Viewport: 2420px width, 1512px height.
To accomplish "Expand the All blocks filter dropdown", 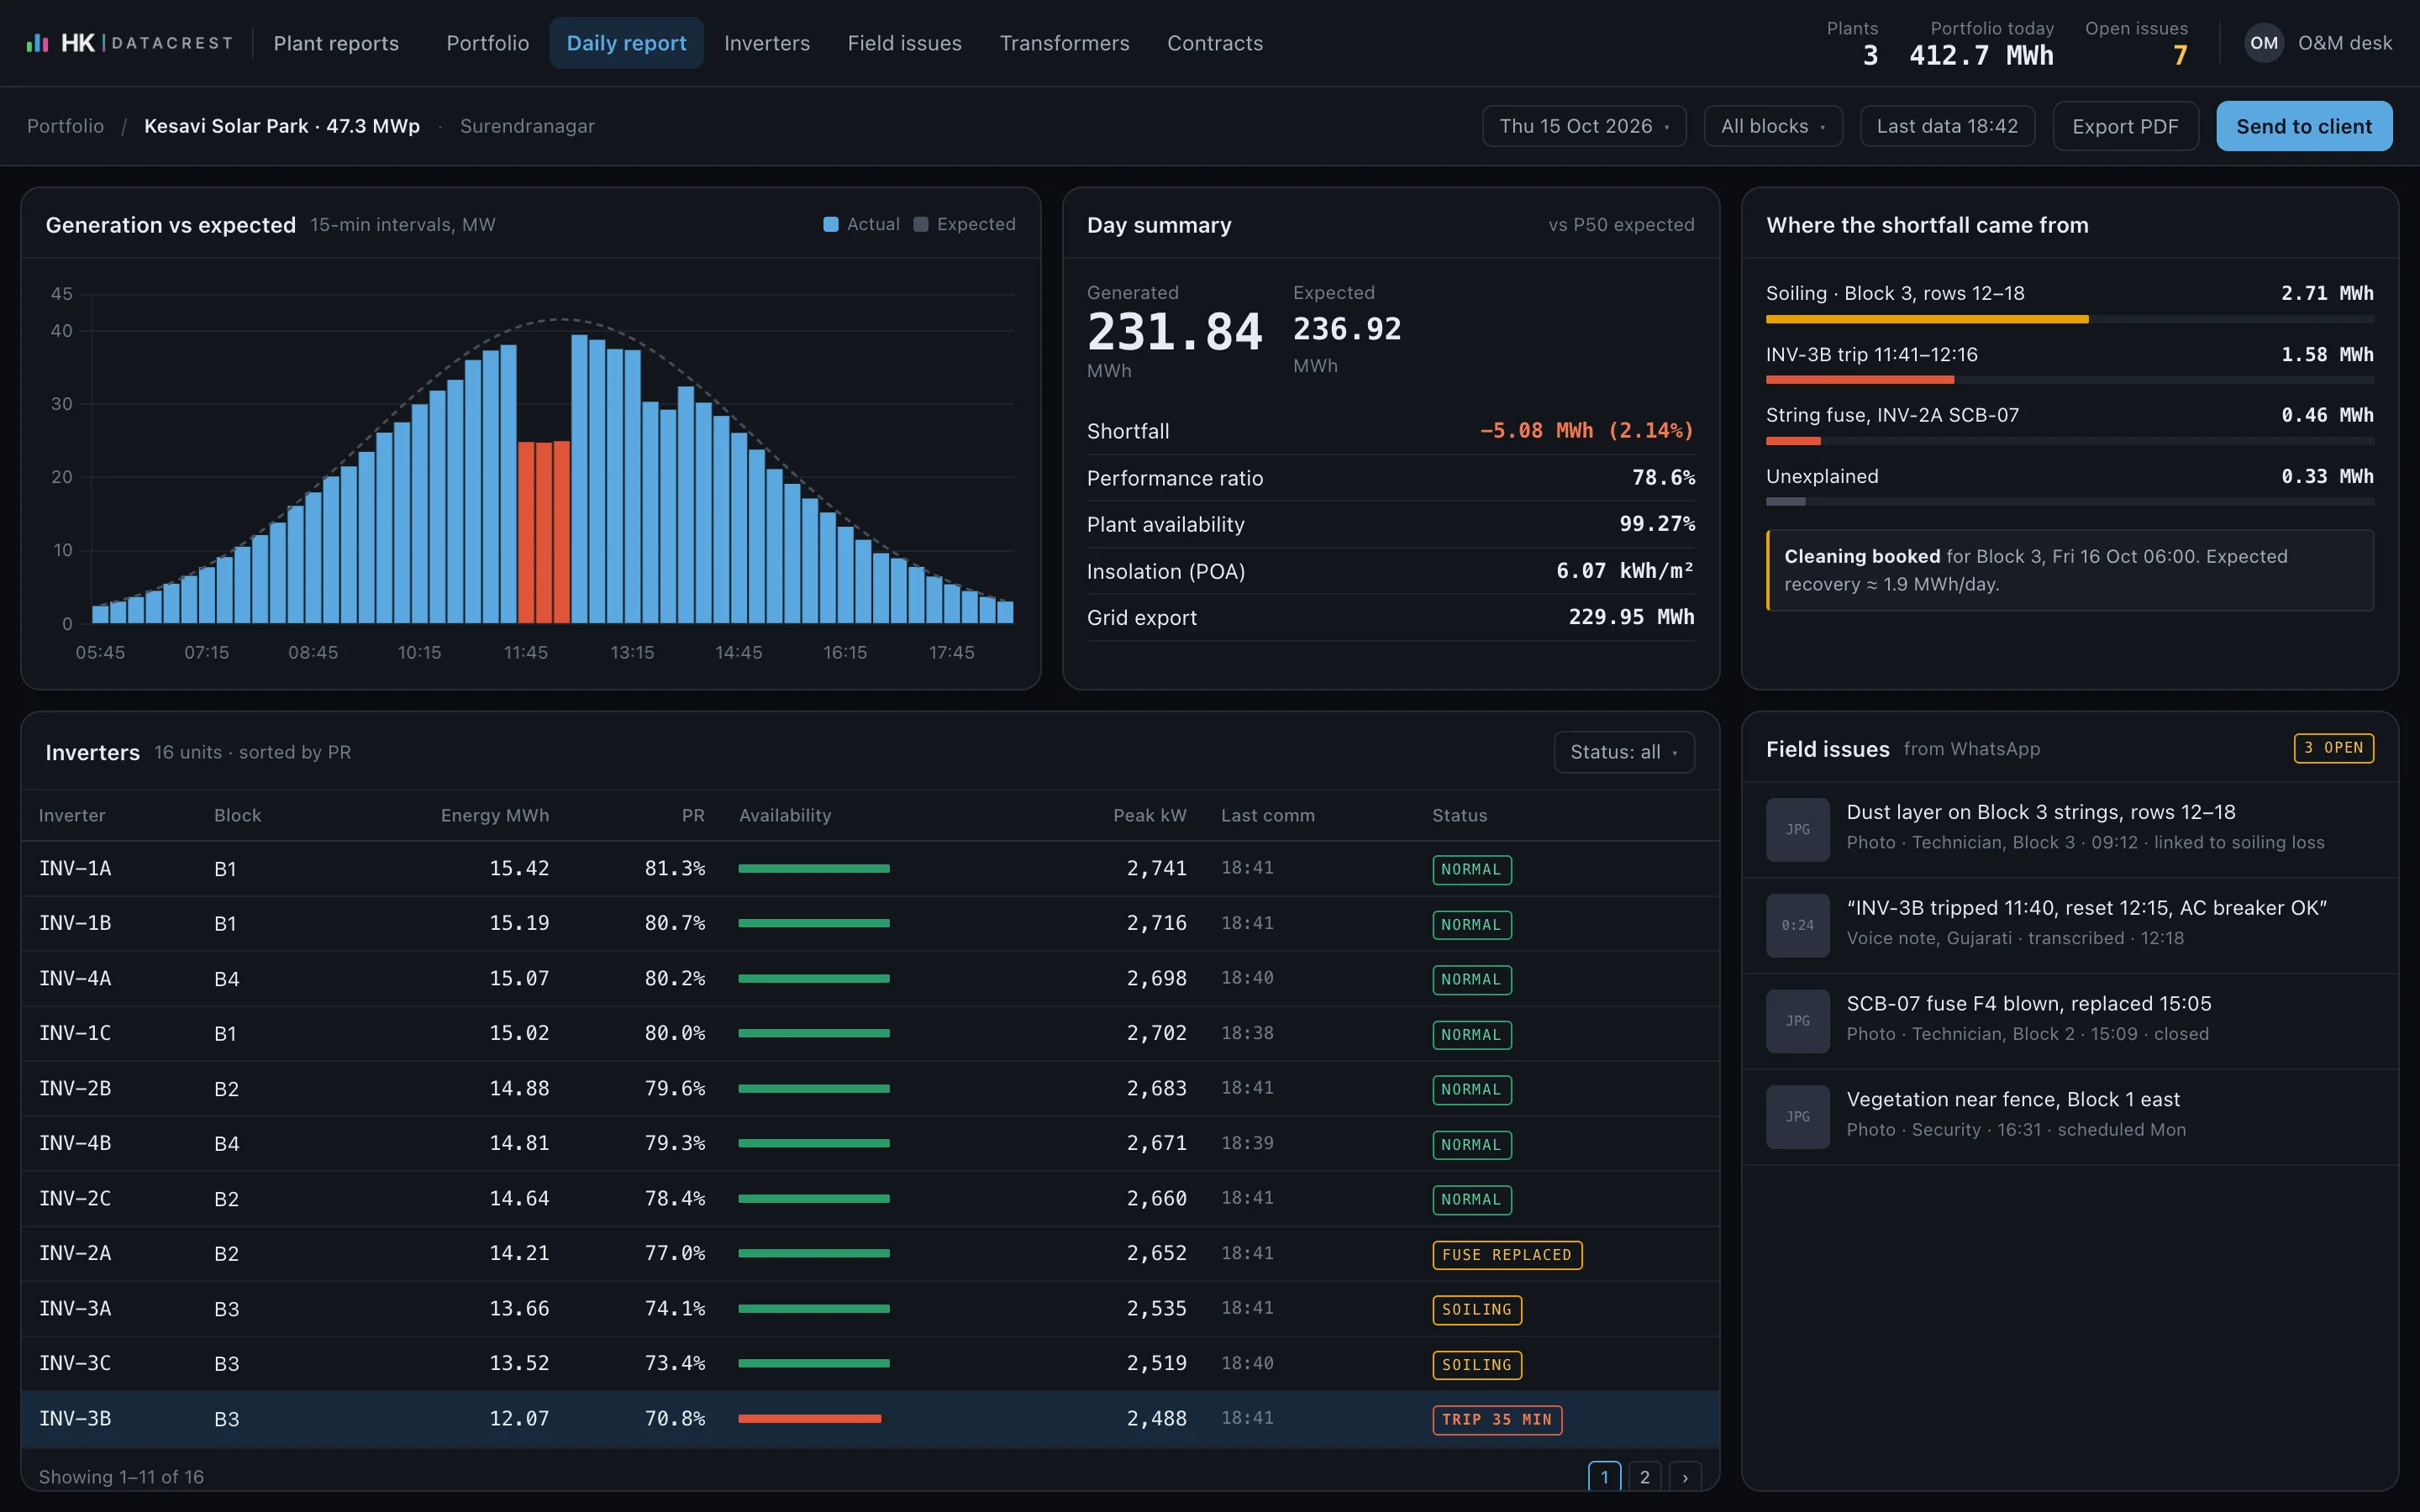I will 1772,126.
